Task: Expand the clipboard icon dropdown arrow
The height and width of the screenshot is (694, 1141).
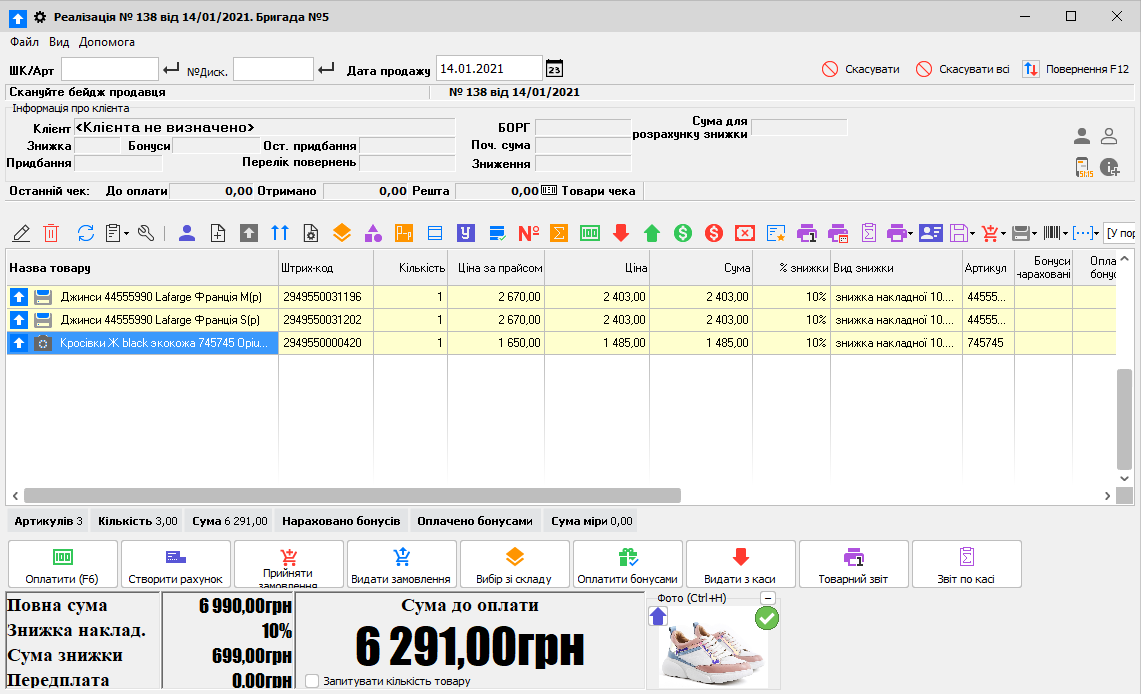Action: click(x=126, y=233)
